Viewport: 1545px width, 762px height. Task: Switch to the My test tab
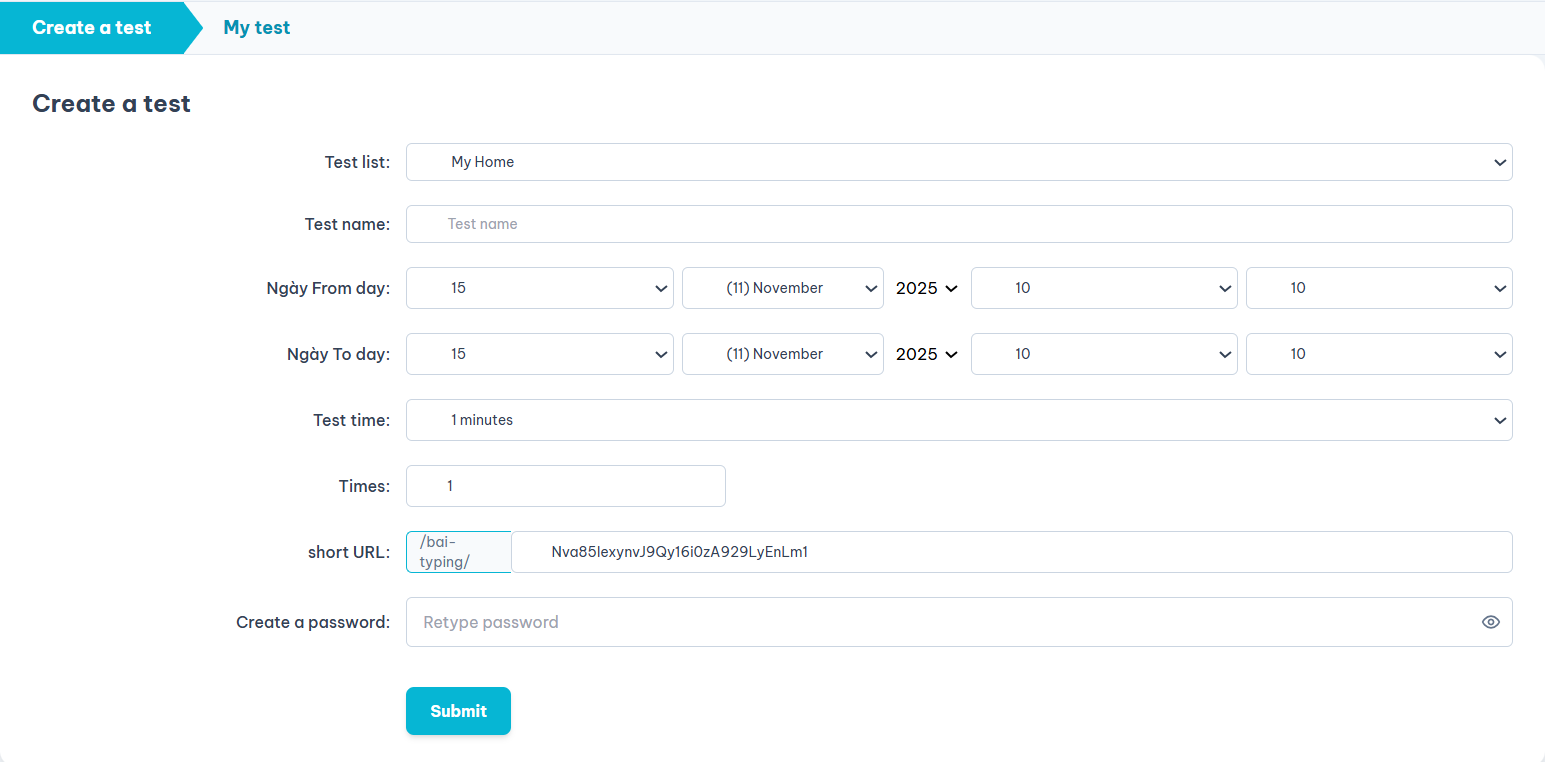pyautogui.click(x=256, y=27)
